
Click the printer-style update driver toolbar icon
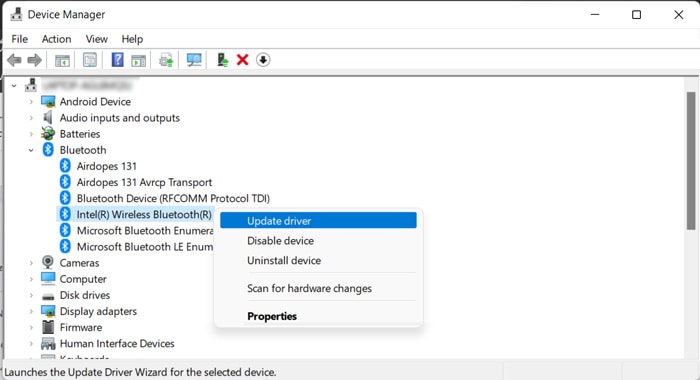tap(166, 60)
